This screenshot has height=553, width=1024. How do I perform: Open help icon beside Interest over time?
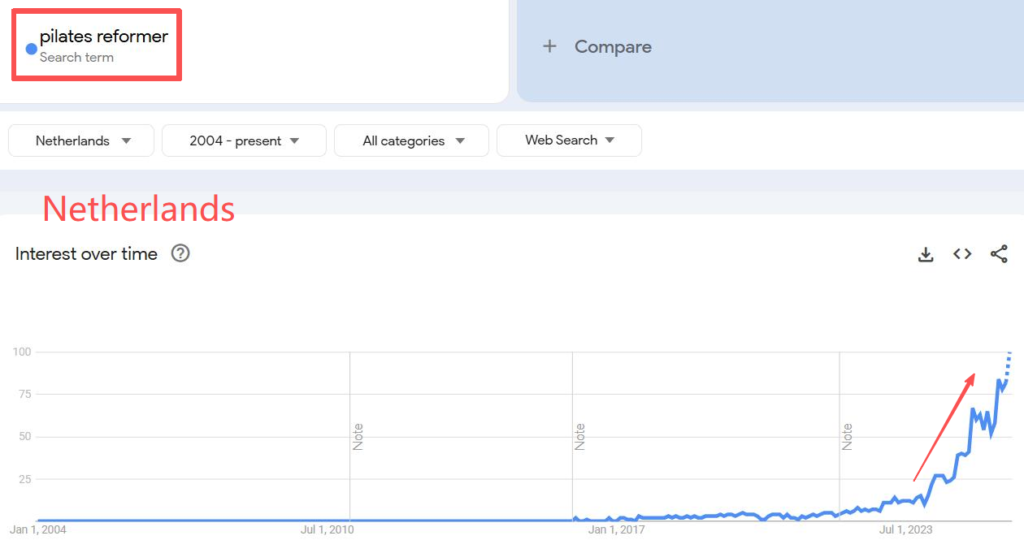[x=180, y=254]
